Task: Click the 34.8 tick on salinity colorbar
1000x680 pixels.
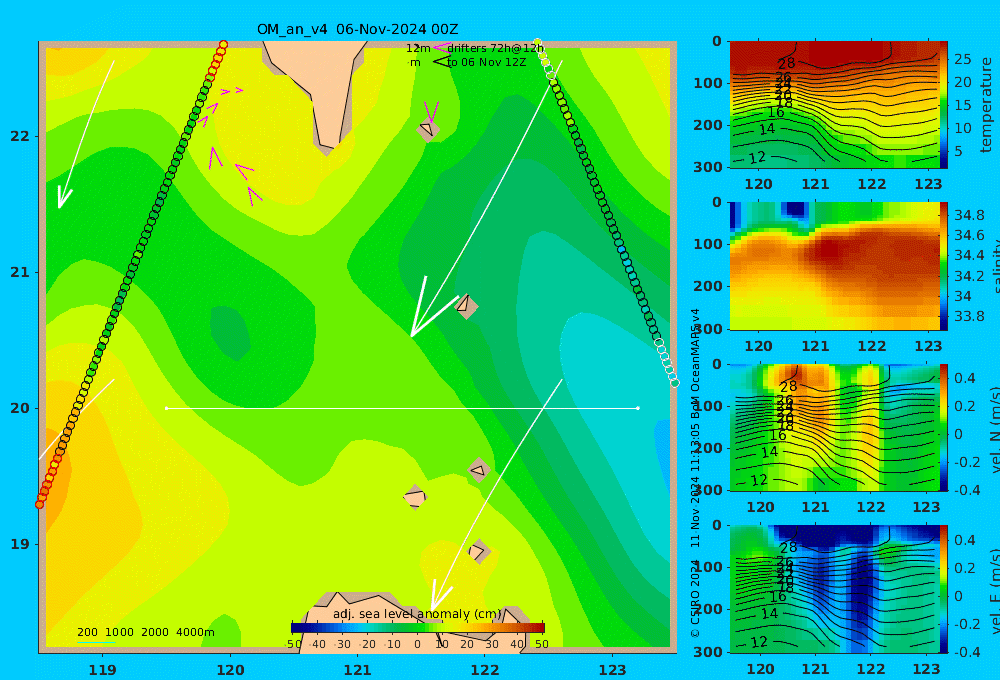Action: click(969, 215)
